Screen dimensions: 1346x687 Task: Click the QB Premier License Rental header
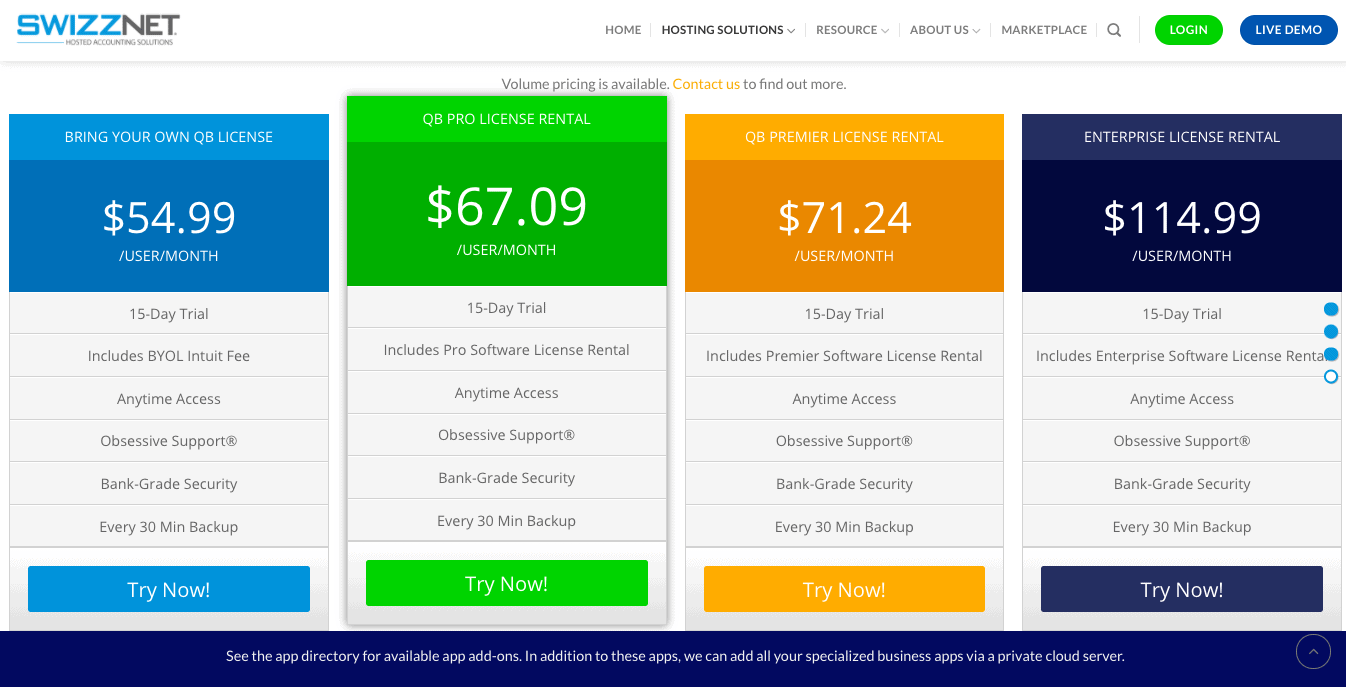point(844,137)
